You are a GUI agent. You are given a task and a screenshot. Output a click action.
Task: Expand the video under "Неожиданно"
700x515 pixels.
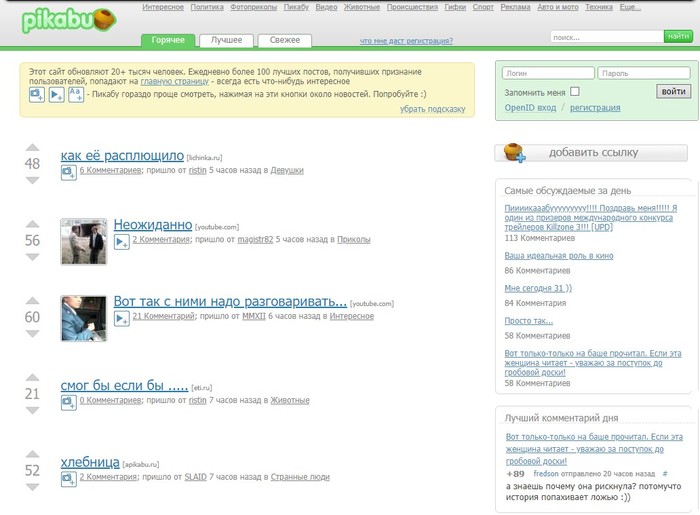pos(121,241)
